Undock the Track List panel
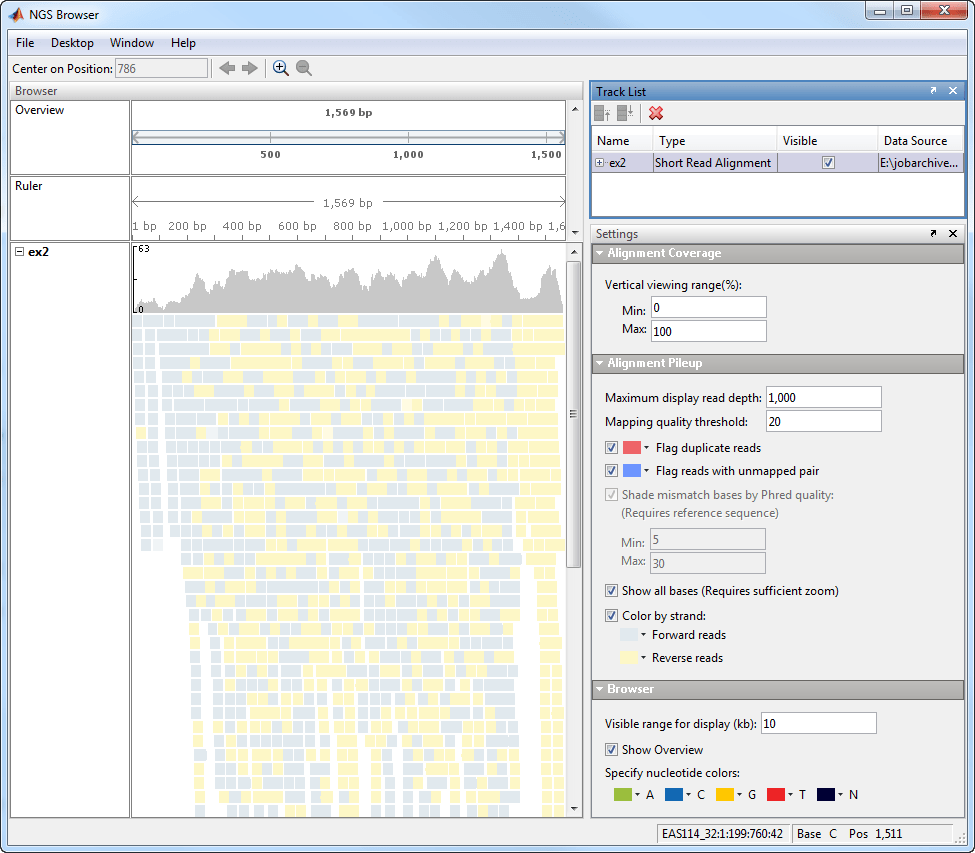This screenshot has width=975, height=853. click(933, 91)
